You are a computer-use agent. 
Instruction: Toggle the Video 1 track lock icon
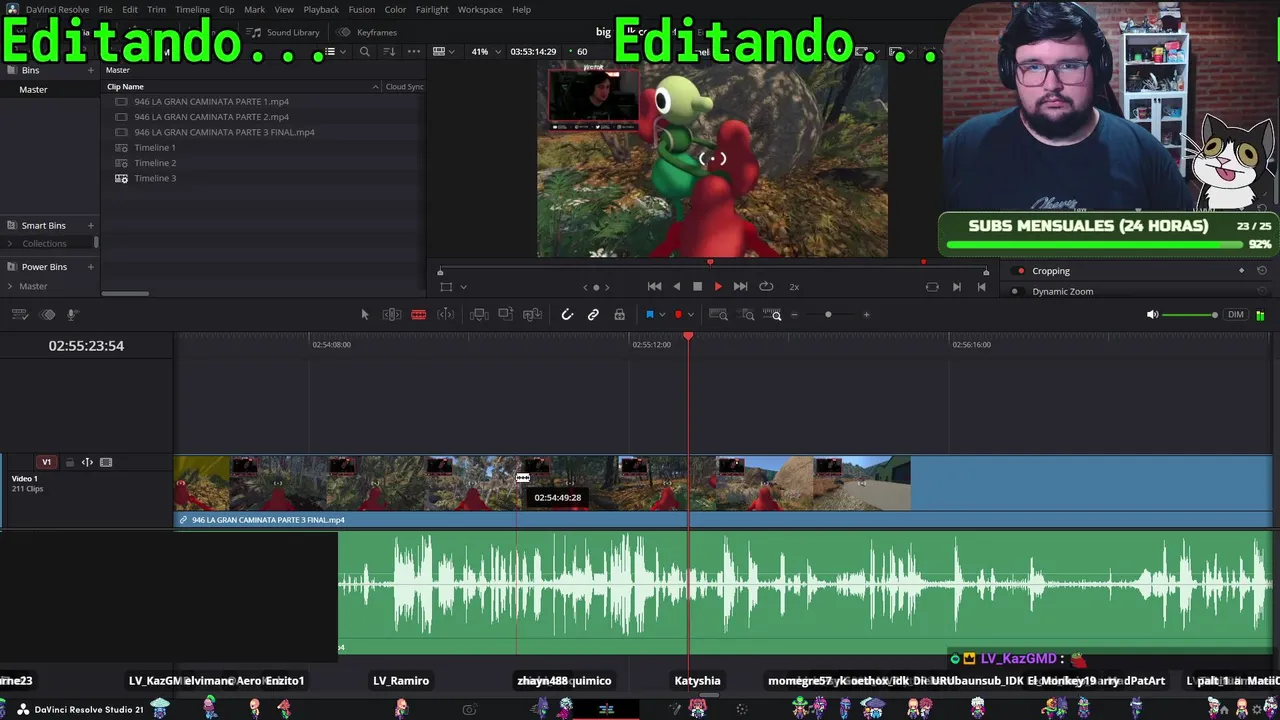click(69, 463)
